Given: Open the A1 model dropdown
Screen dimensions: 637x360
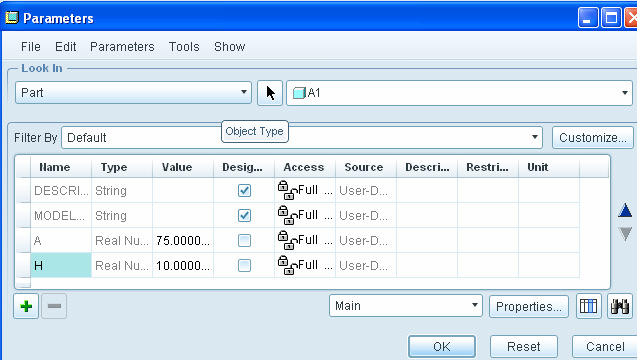Looking at the screenshot, I should [459, 93].
